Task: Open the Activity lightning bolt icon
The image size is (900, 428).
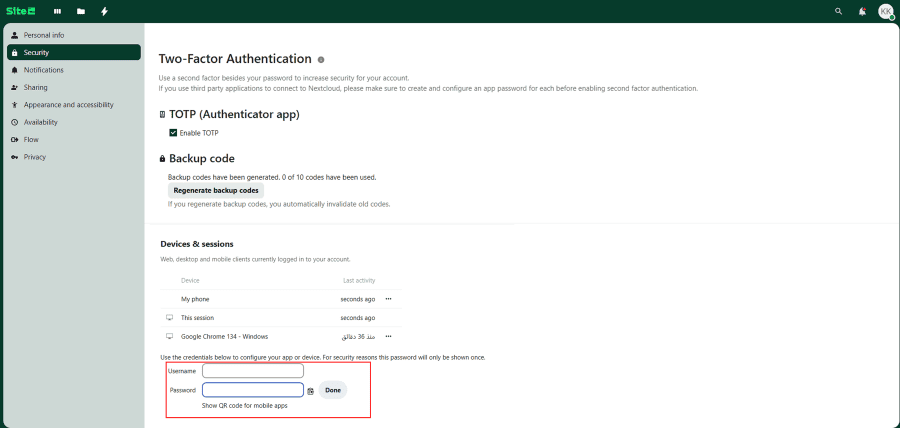Action: click(105, 11)
